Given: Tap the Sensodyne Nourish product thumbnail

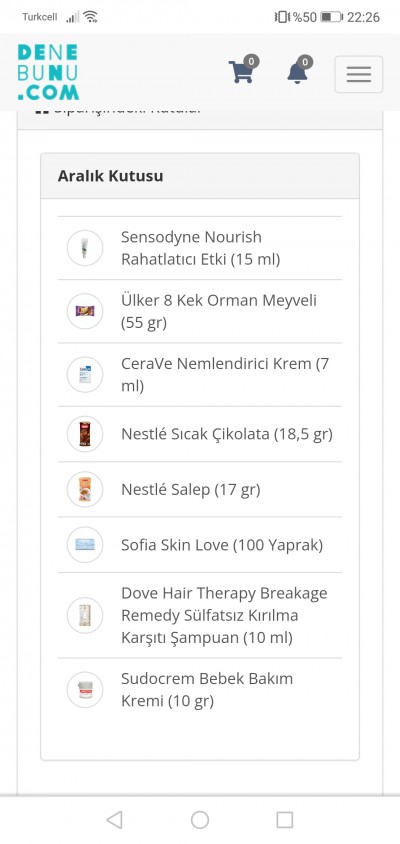Looking at the screenshot, I should (85, 248).
